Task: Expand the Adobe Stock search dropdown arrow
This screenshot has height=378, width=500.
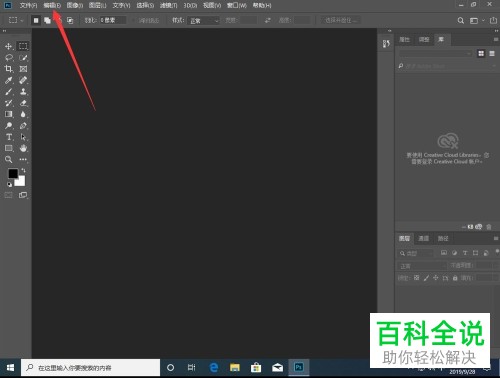Action: point(494,66)
